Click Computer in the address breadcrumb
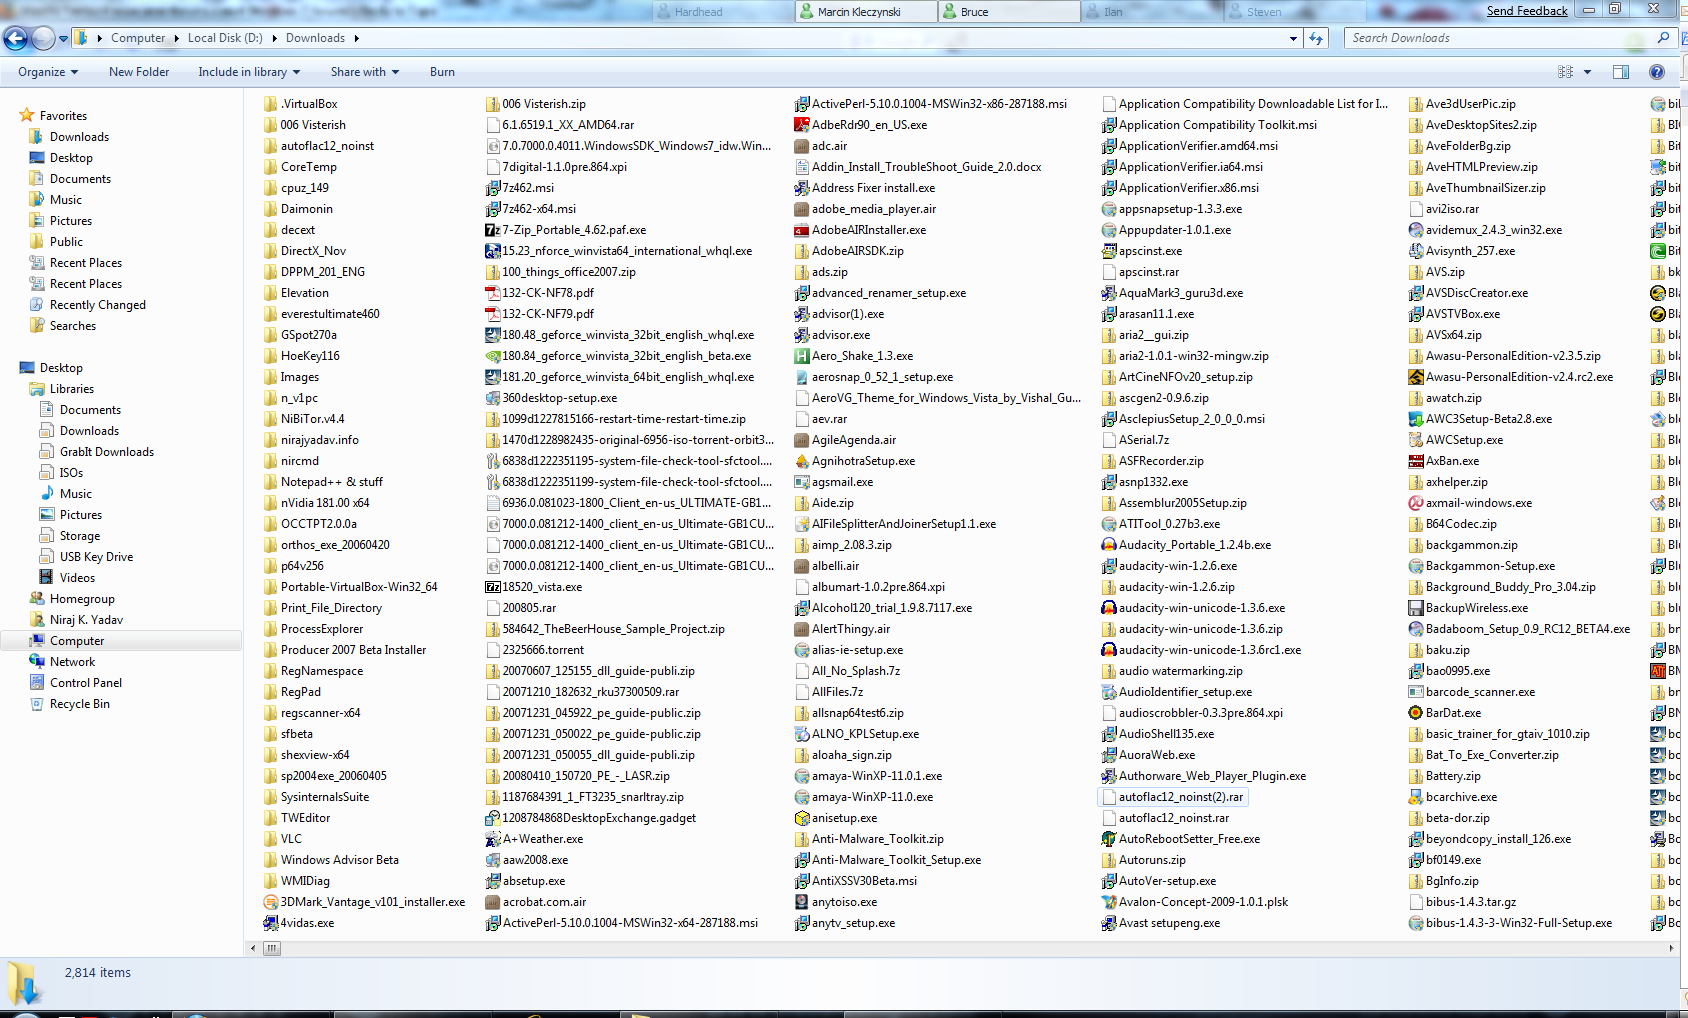 click(x=138, y=38)
